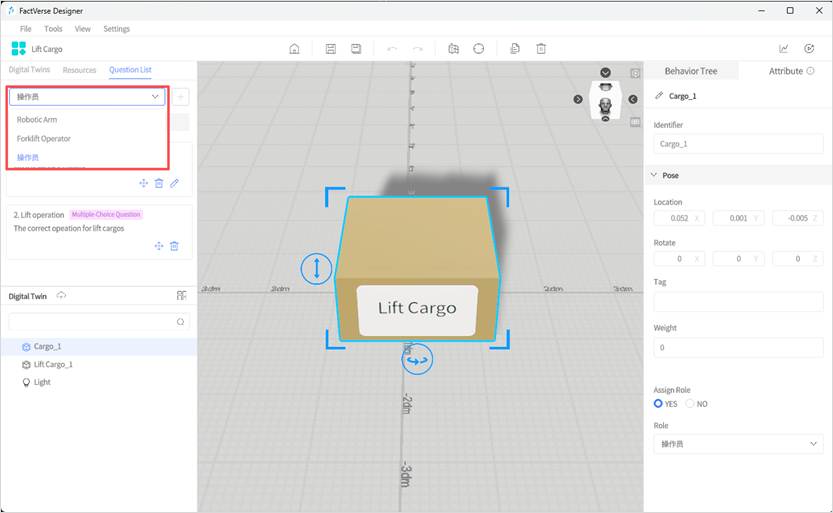Viewport: 833px width, 513px height.
Task: Open the statistics chart icon
Action: tap(783, 49)
